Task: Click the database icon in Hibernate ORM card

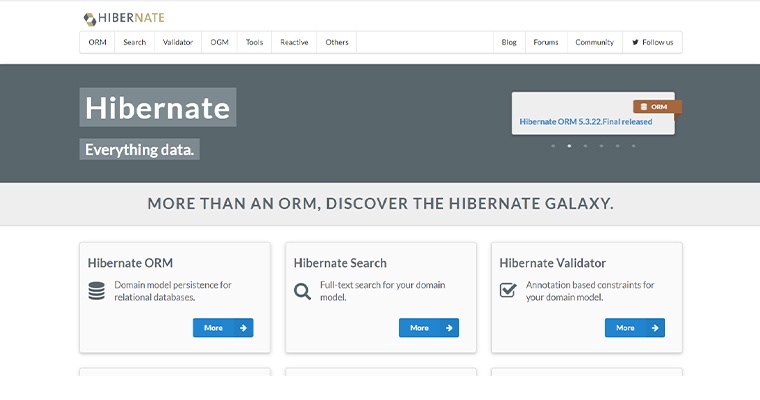Action: click(x=96, y=291)
